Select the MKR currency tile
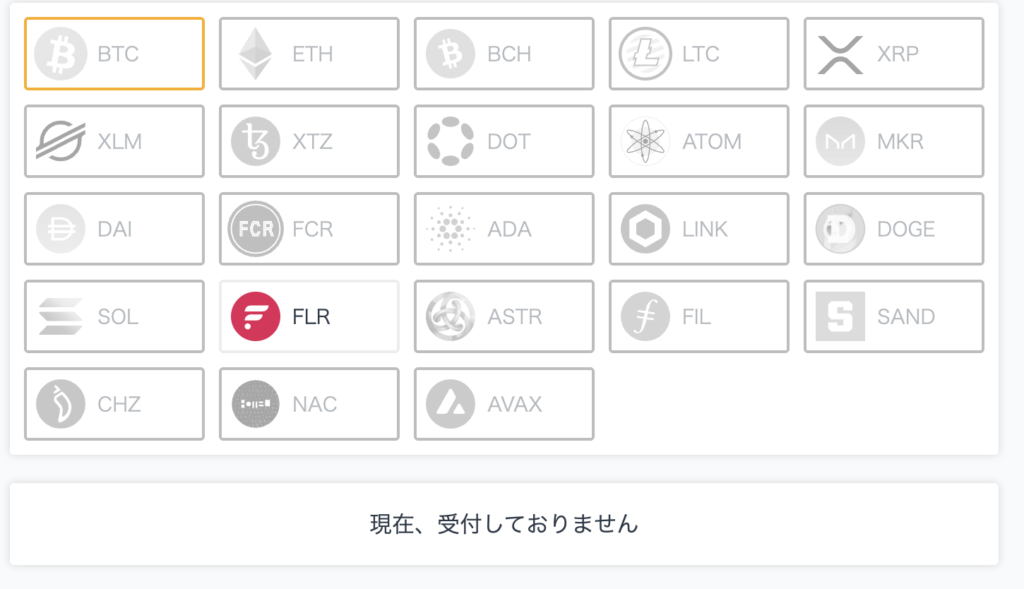The height and width of the screenshot is (589, 1024). 893,141
